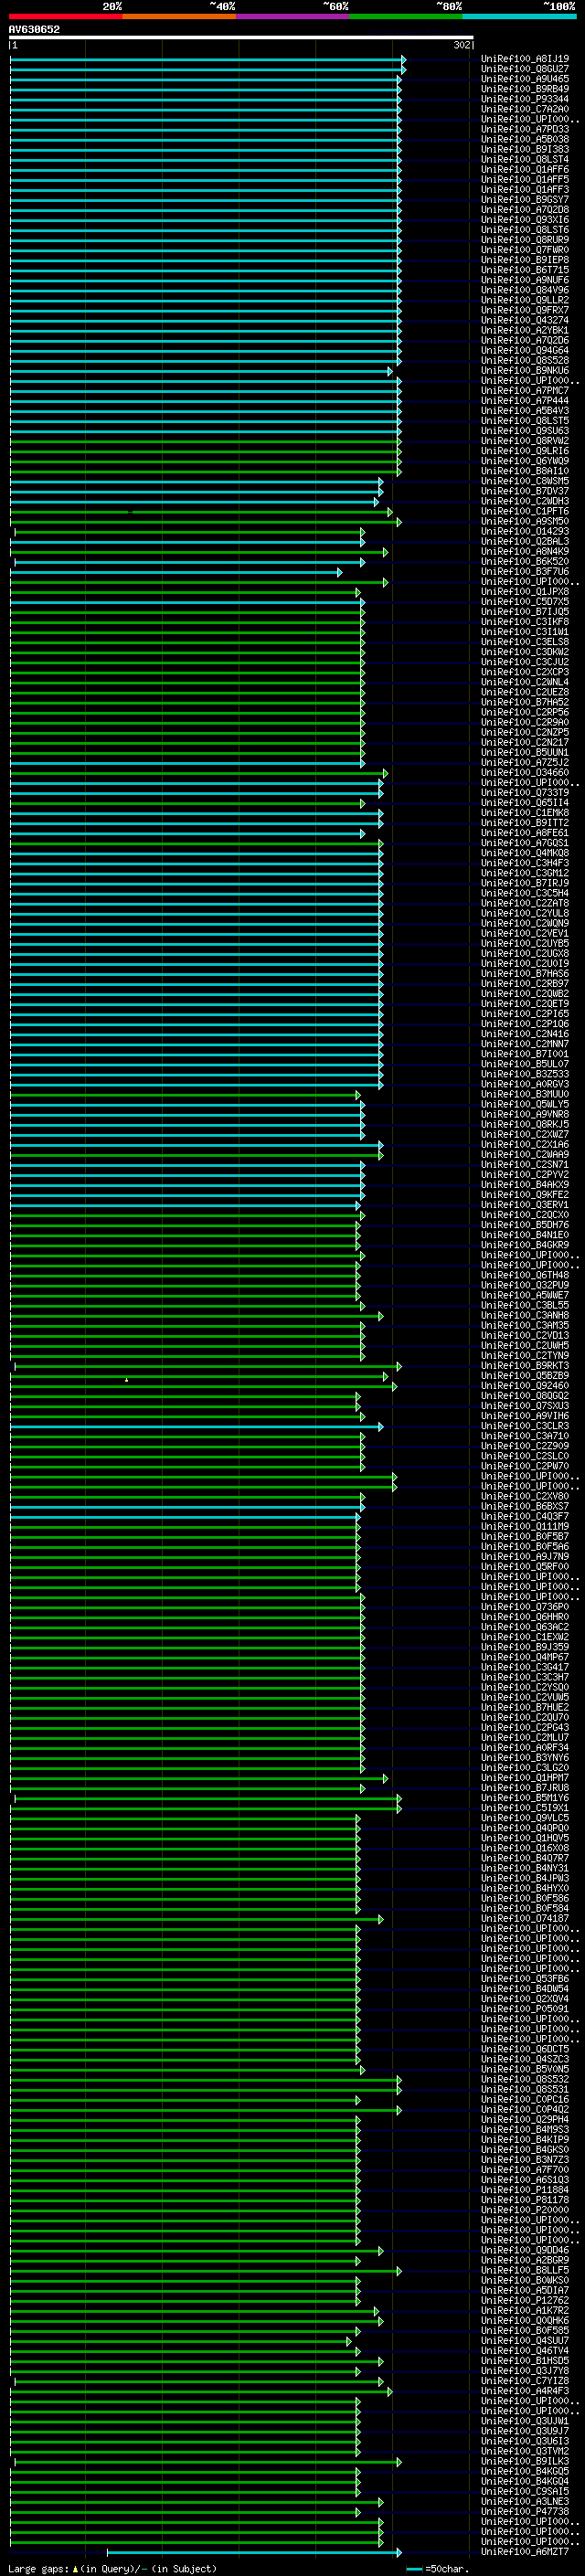The width and height of the screenshot is (585, 2576).
Task: Open hit UniRef100_Q8GU27
Action: click(x=525, y=69)
